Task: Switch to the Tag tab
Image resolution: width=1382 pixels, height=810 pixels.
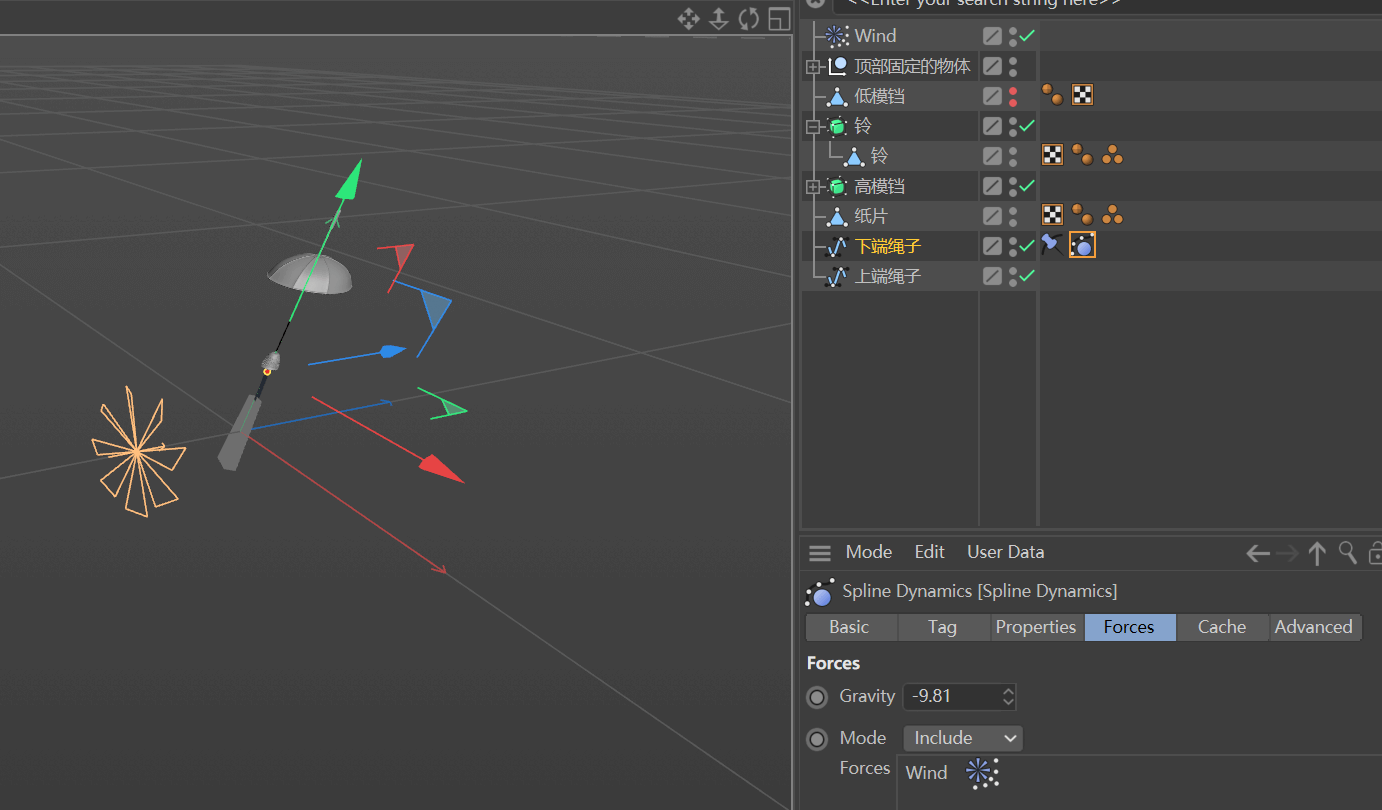Action: tap(942, 627)
